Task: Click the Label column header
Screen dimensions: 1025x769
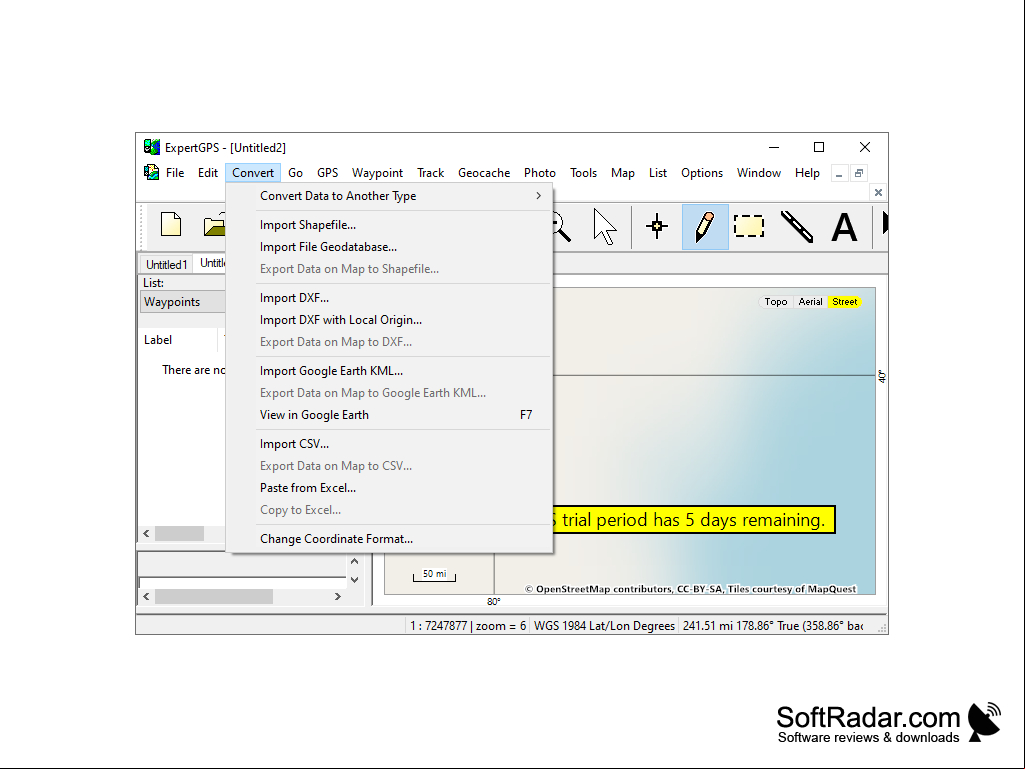Action: [179, 340]
